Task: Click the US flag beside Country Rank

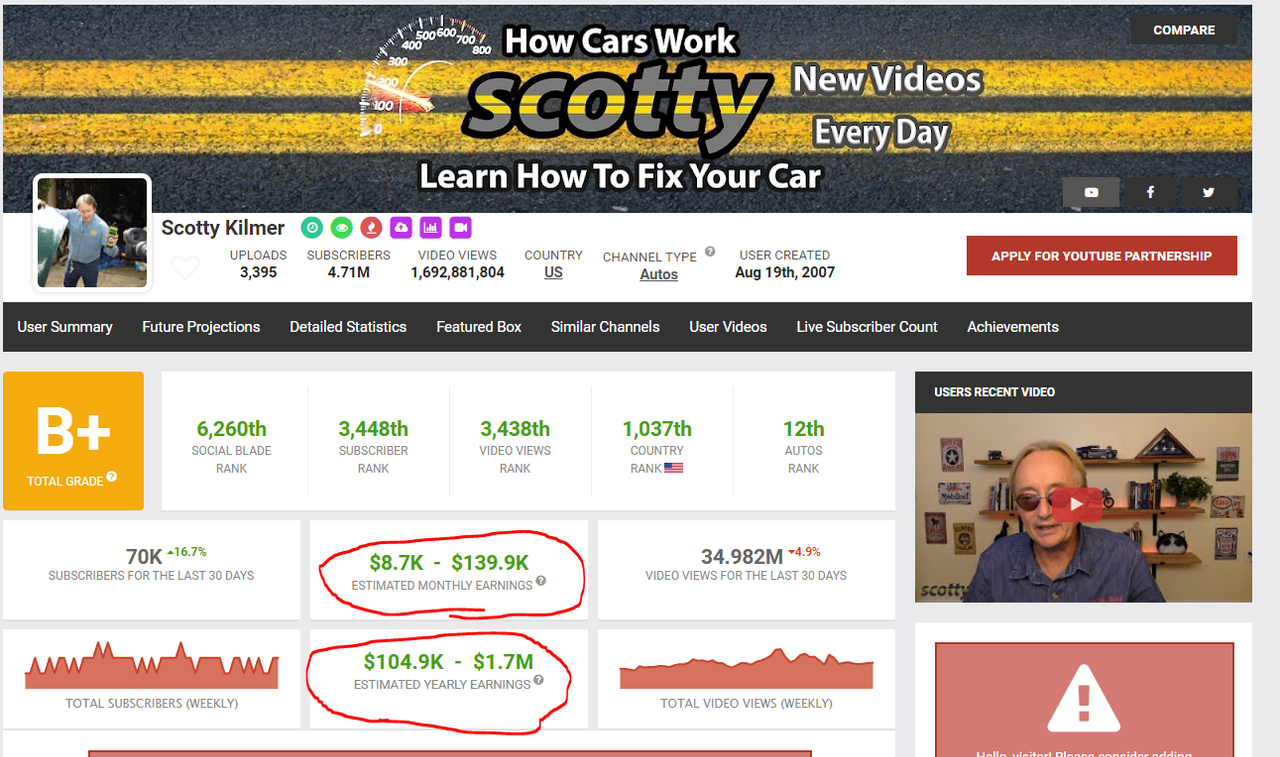Action: pyautogui.click(x=674, y=468)
